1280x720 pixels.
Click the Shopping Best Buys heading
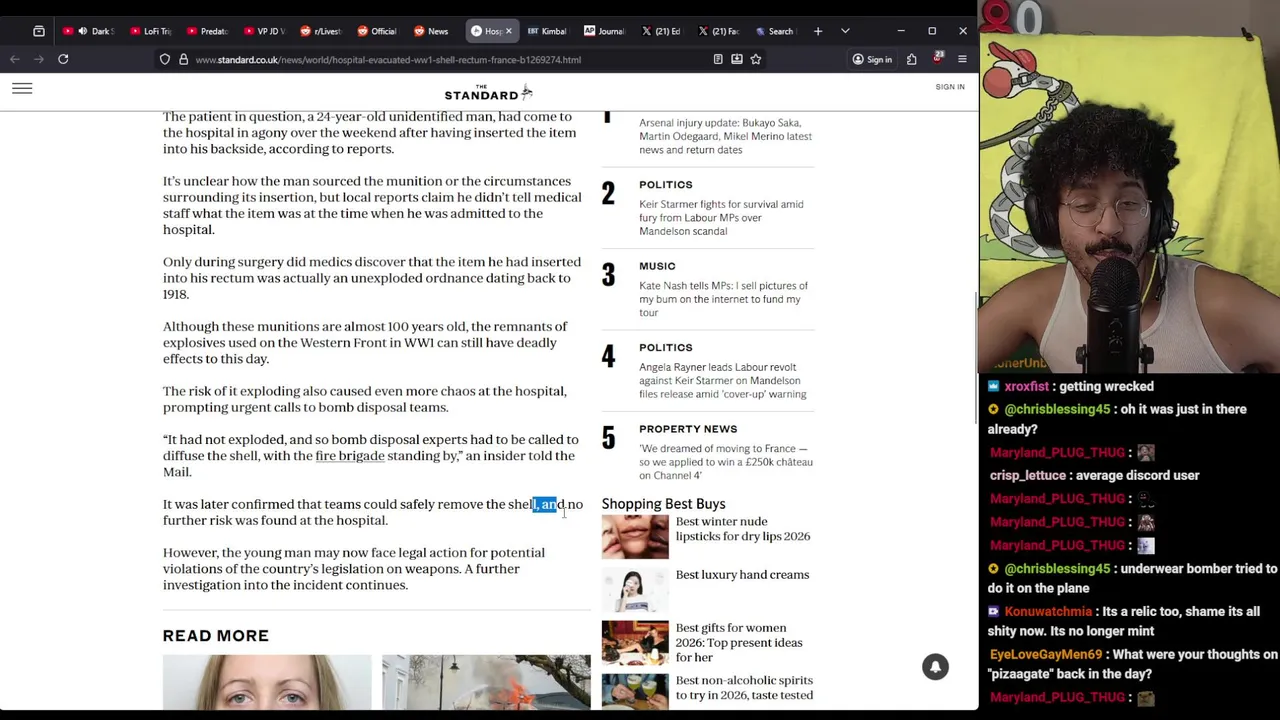point(664,504)
